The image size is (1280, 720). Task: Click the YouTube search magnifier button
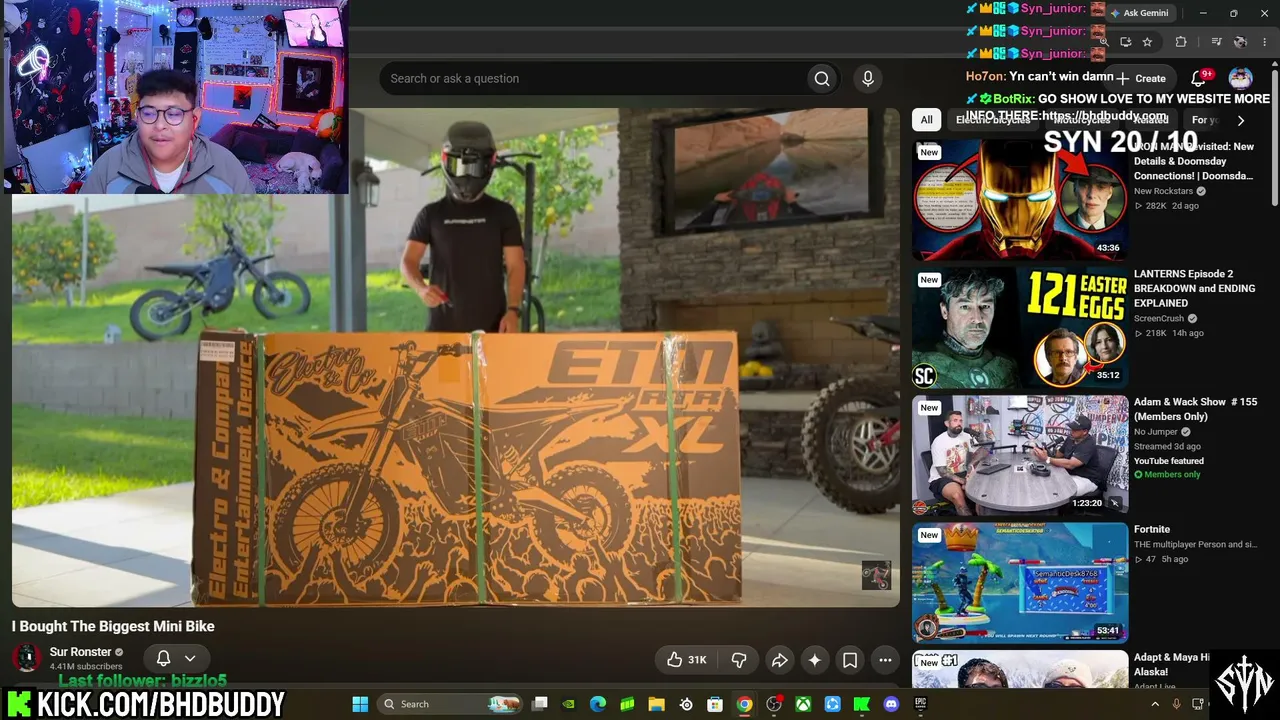click(x=822, y=79)
